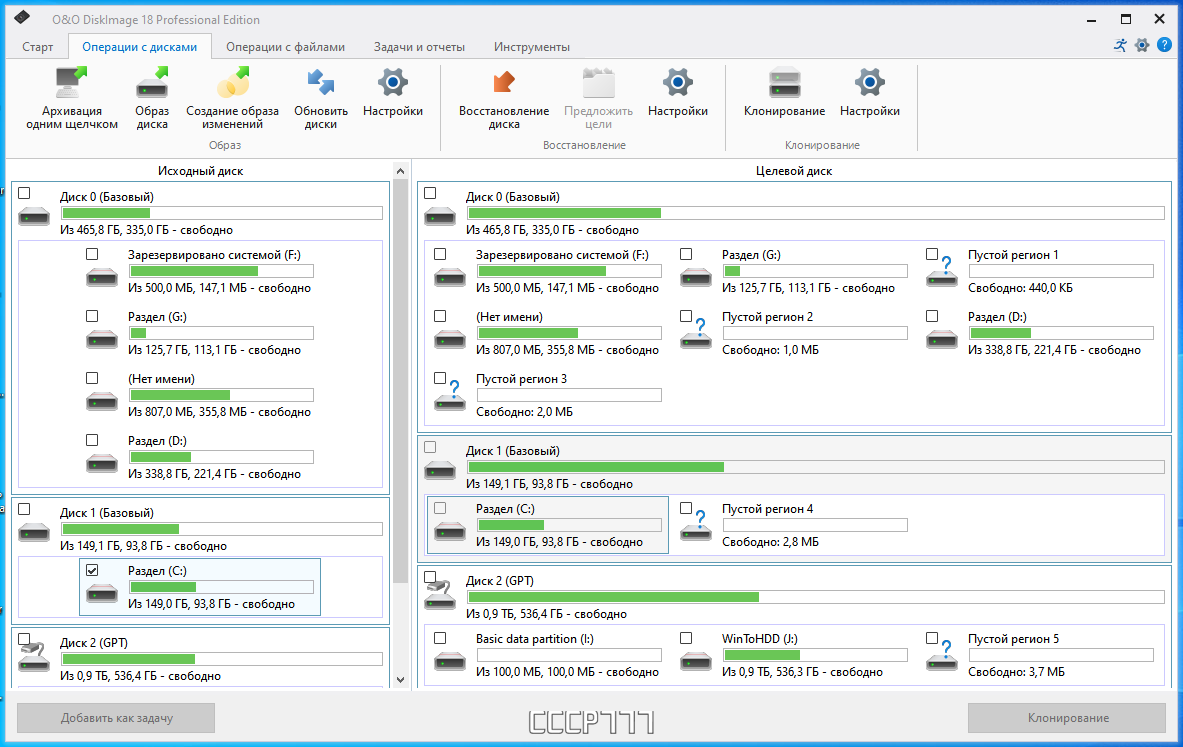This screenshot has height=747, width=1183.
Task: Check target Раздел (C:) checkbox
Action: click(440, 508)
